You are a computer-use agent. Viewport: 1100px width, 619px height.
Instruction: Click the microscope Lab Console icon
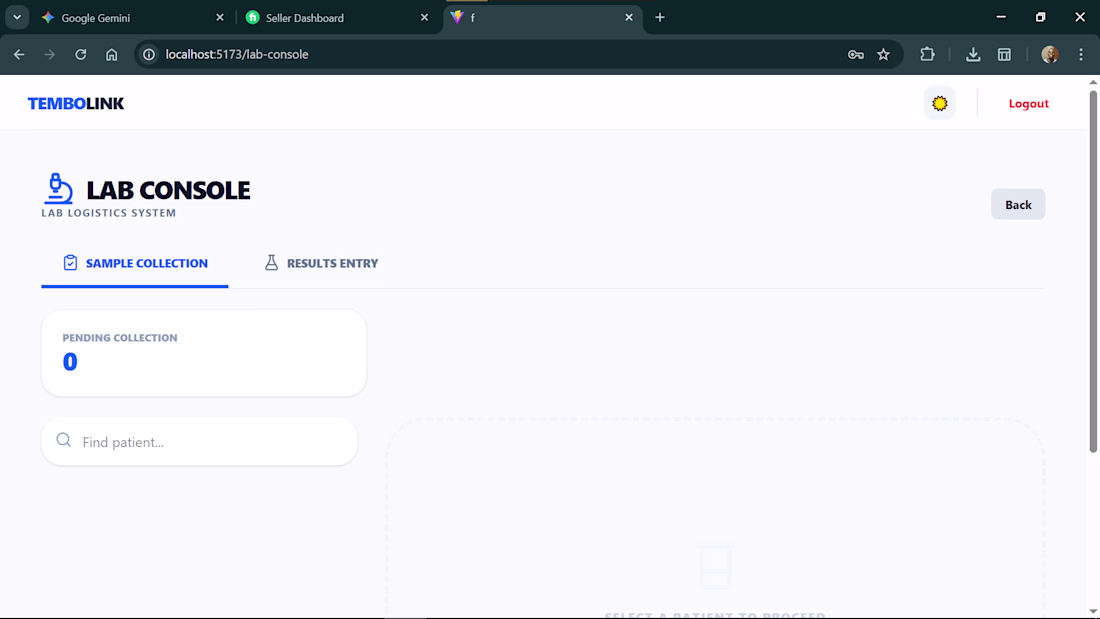tap(58, 189)
